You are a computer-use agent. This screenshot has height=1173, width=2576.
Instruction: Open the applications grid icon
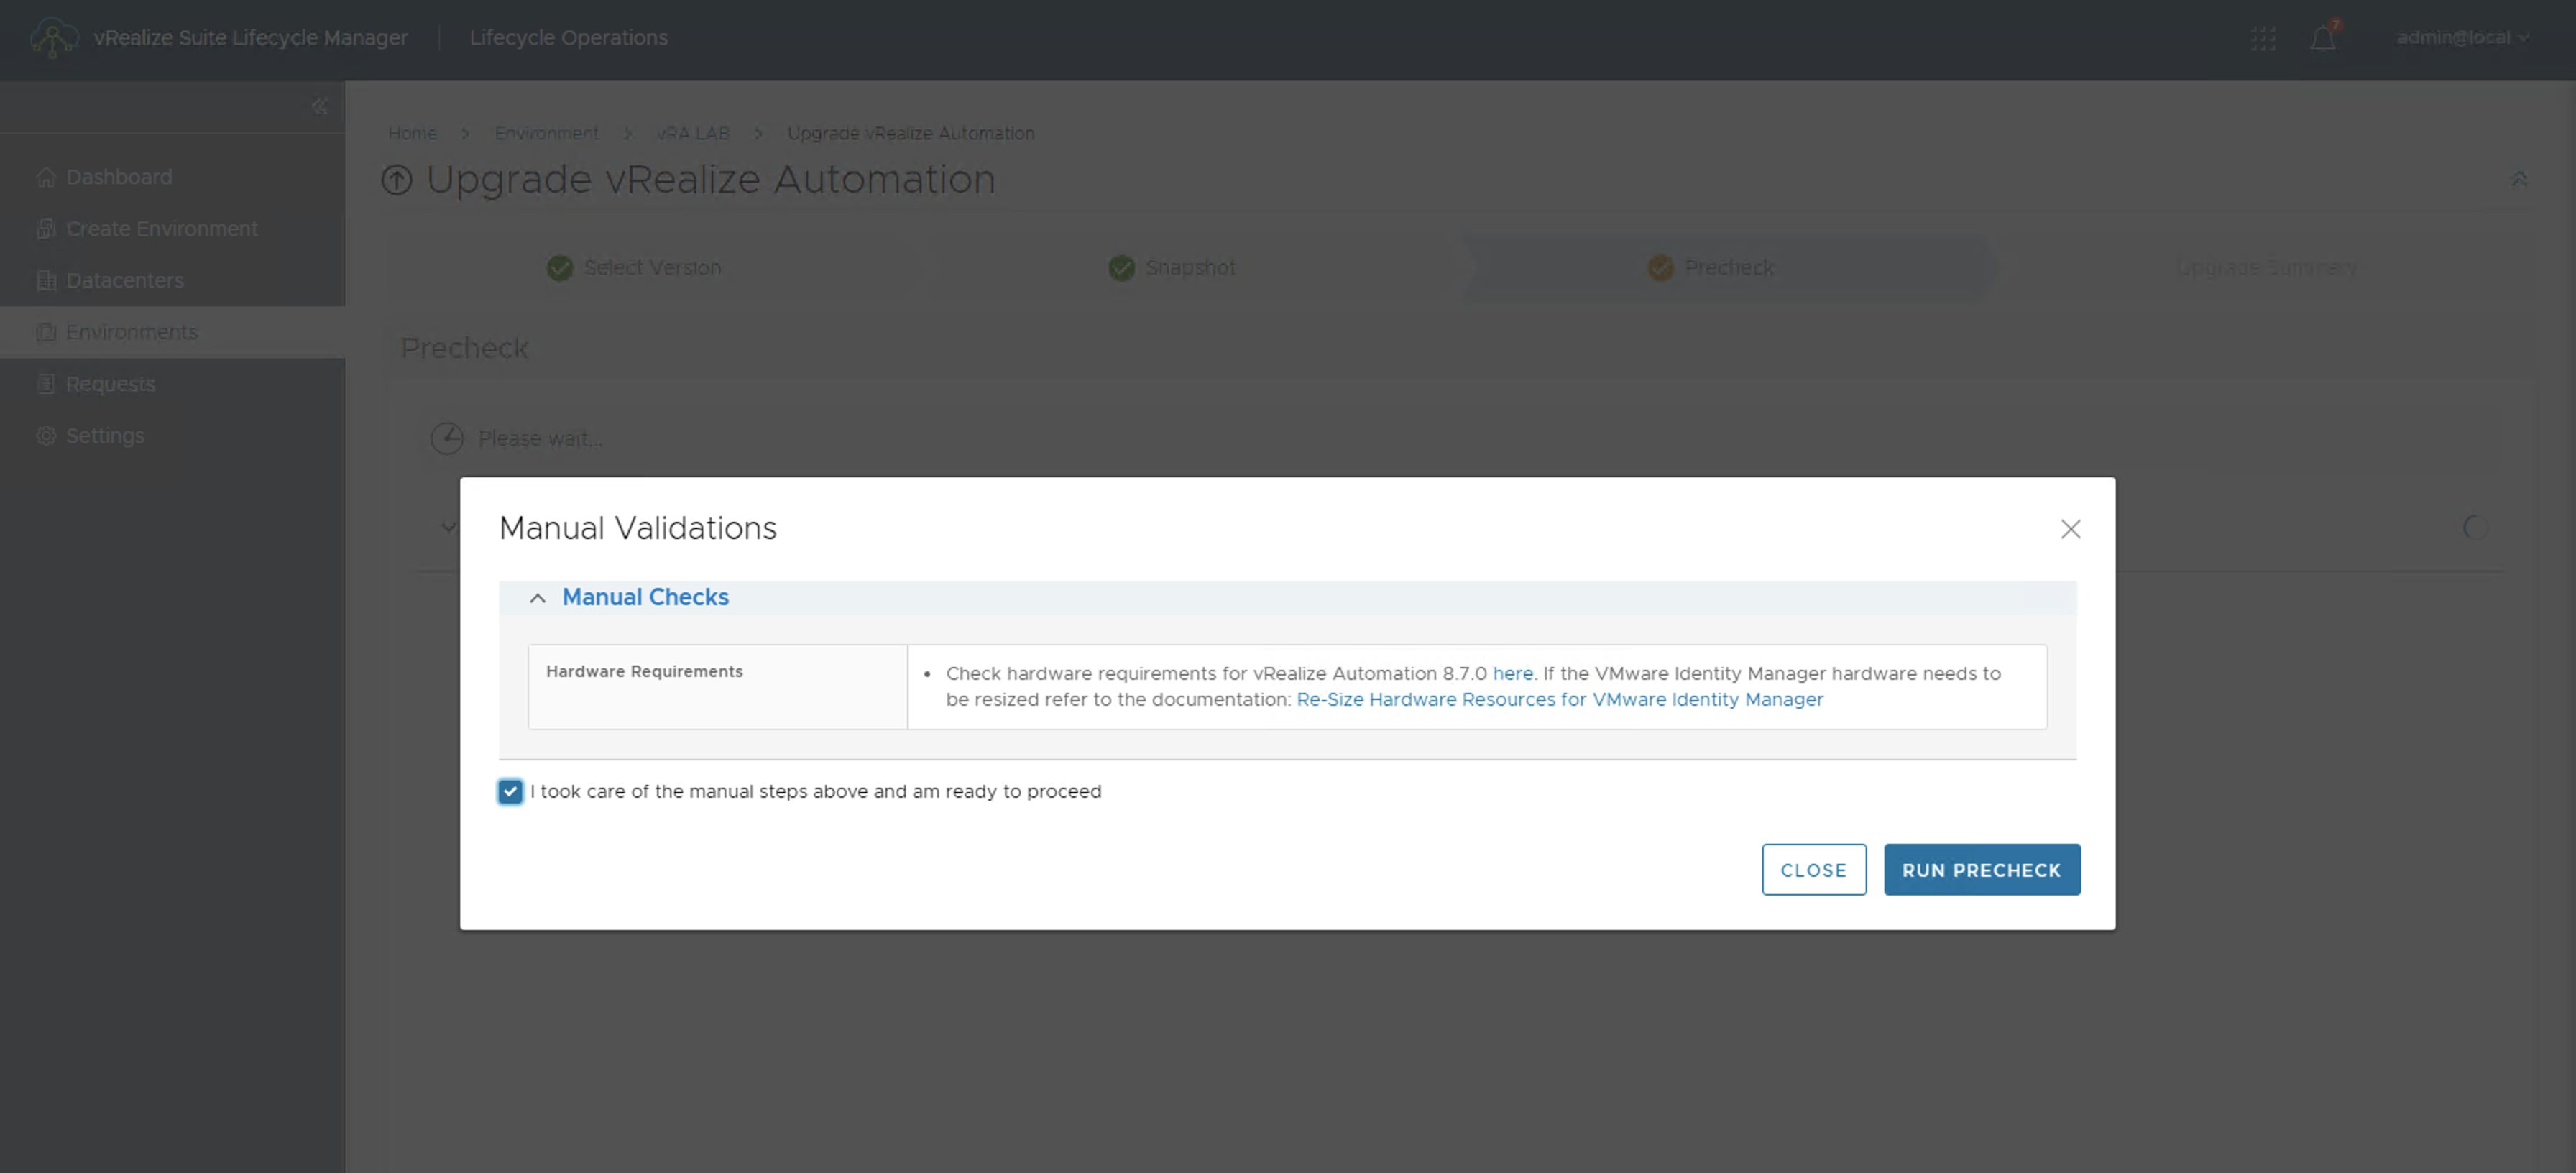coord(2263,38)
